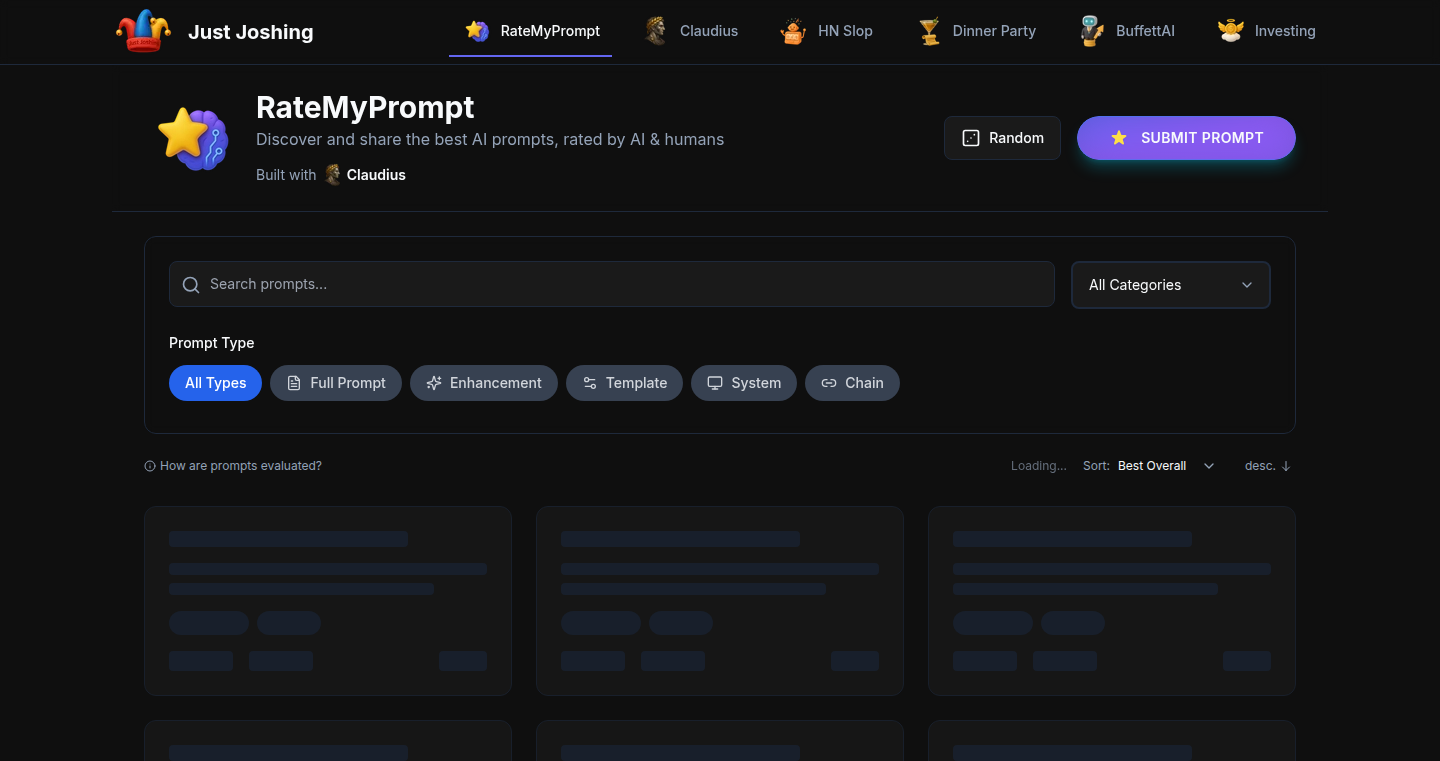Image resolution: width=1440 pixels, height=761 pixels.
Task: Click the down arrow next to desc.
Action: (1286, 466)
